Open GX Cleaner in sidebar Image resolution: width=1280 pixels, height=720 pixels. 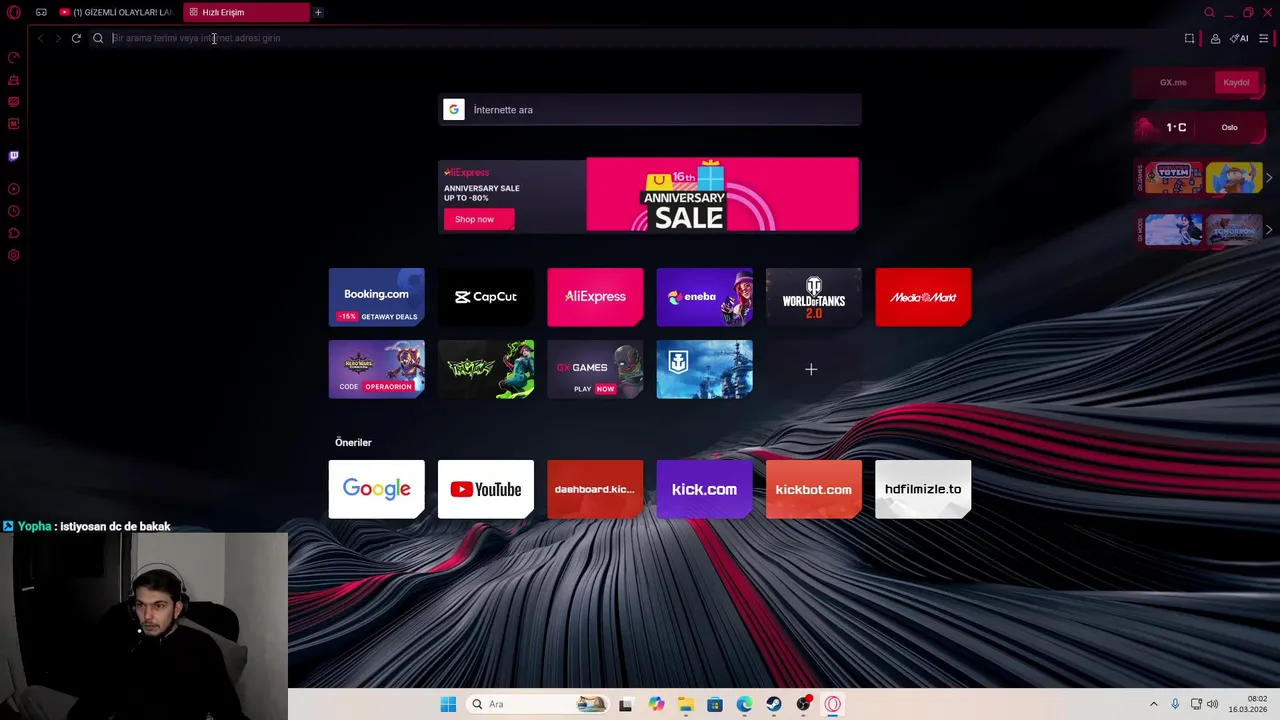click(x=14, y=80)
